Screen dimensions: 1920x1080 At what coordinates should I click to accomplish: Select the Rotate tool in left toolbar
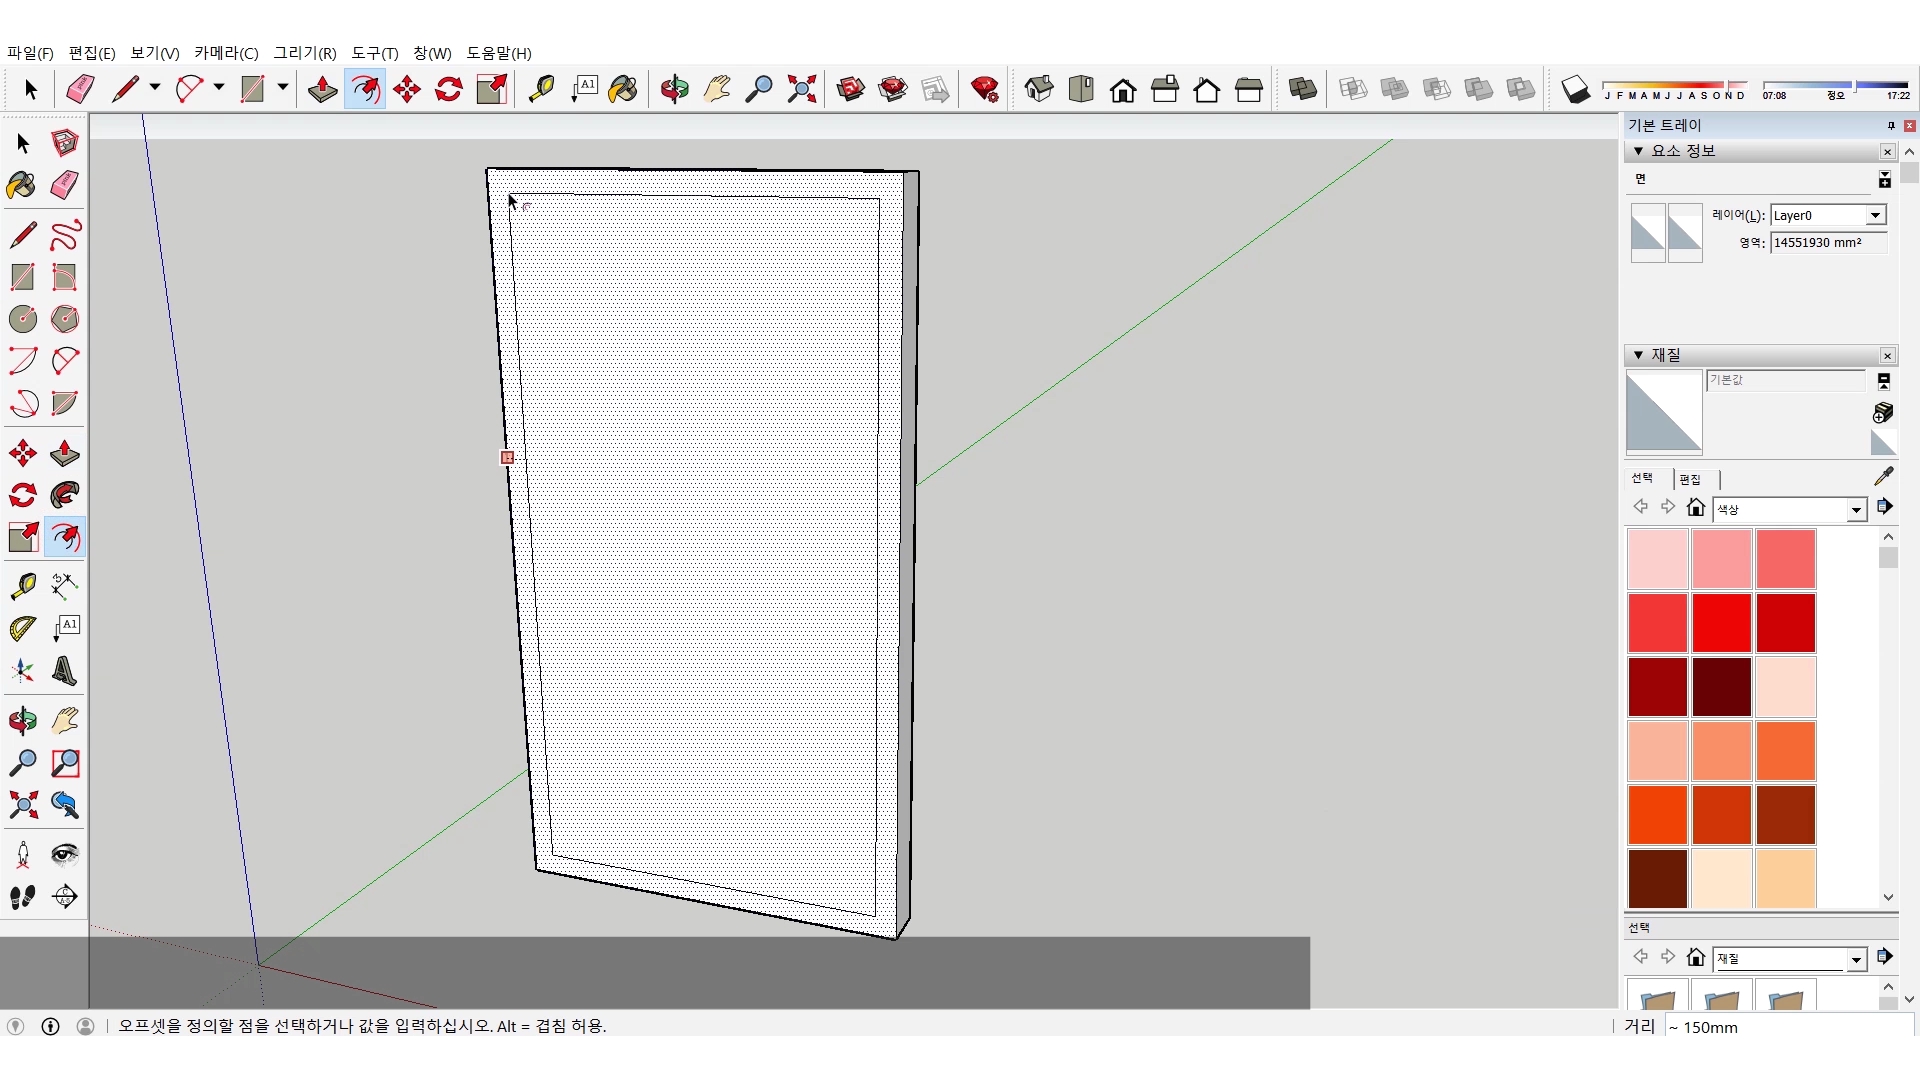(23, 495)
